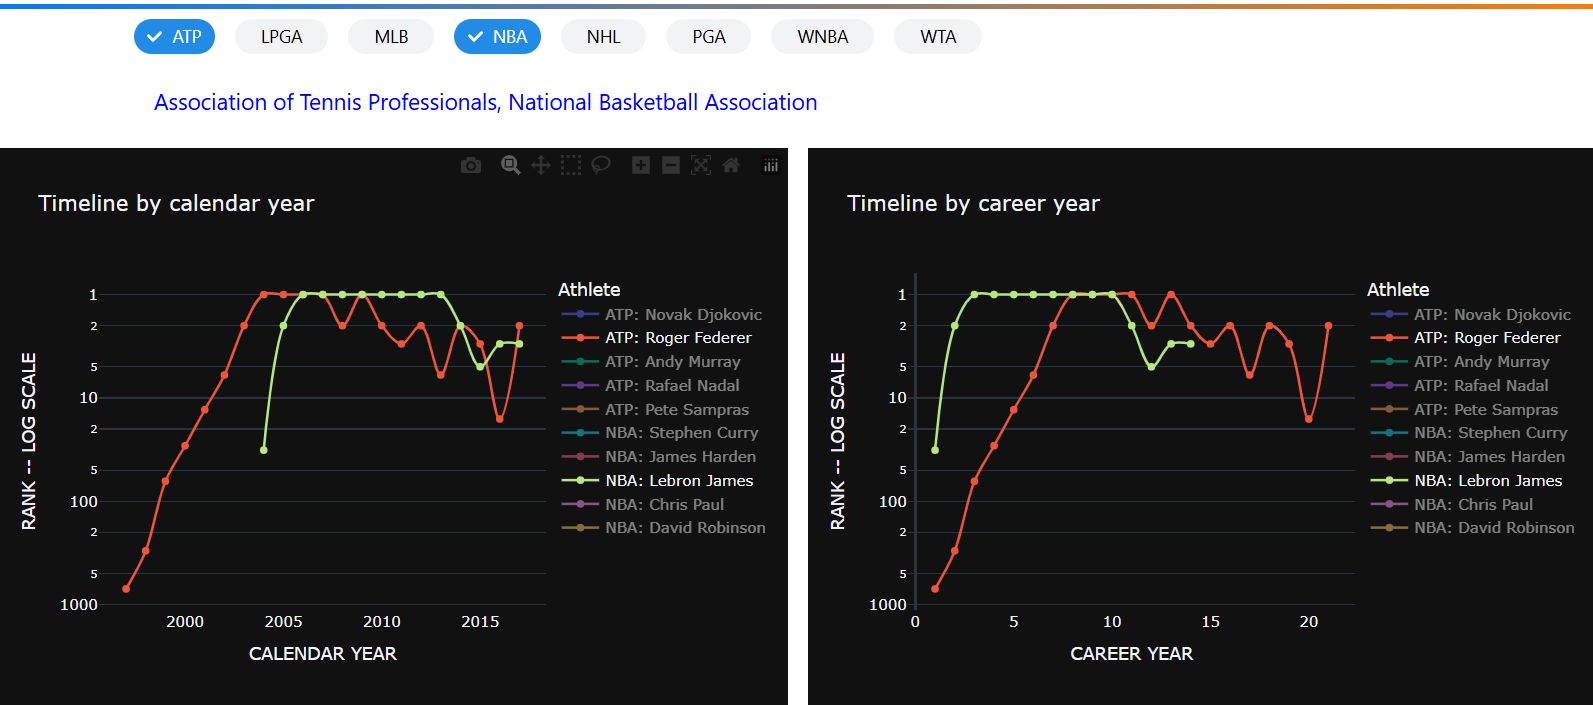Screen dimensions: 1593x705
Task: Enable the WTA league chip
Action: pos(938,37)
